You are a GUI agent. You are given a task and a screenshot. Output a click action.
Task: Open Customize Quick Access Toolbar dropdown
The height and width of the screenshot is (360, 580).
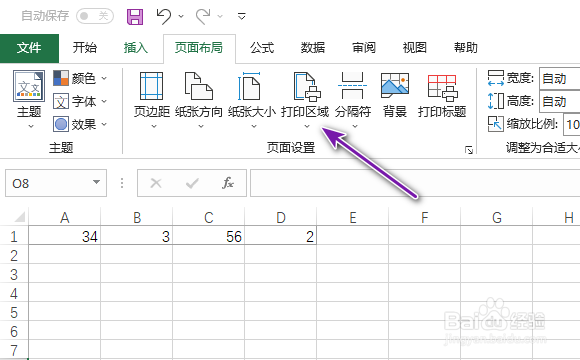pyautogui.click(x=242, y=16)
